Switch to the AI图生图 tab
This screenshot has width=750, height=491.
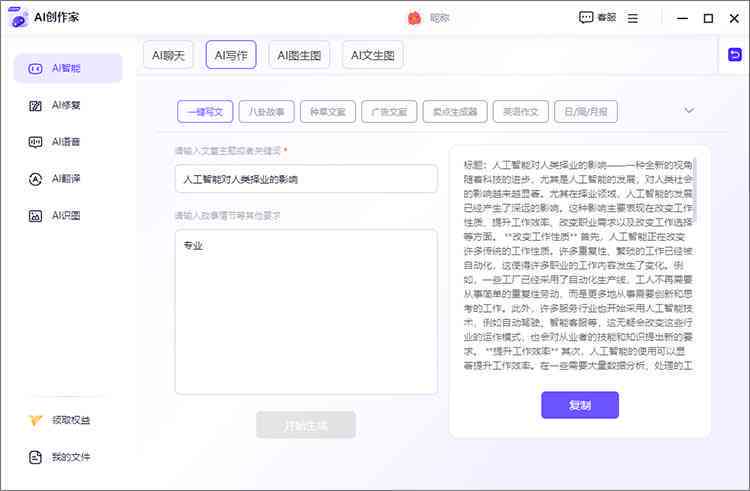click(299, 55)
